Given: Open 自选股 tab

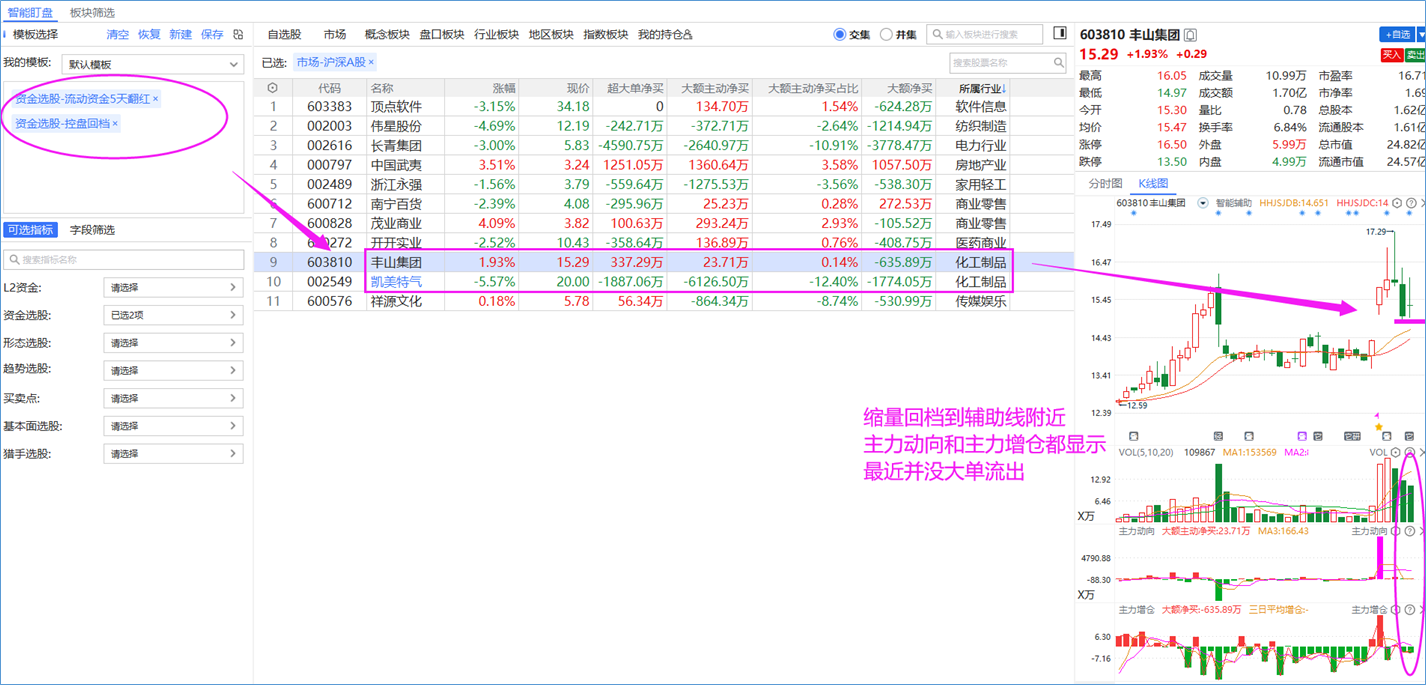Looking at the screenshot, I should [x=284, y=35].
